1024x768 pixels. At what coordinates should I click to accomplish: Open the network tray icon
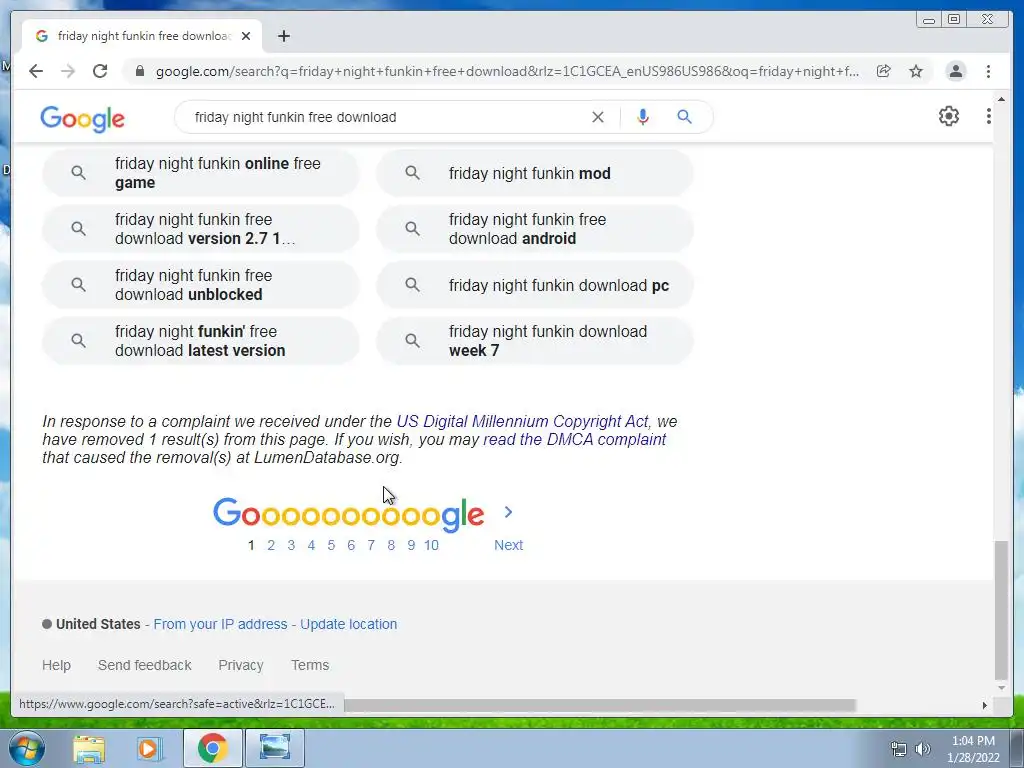point(899,749)
